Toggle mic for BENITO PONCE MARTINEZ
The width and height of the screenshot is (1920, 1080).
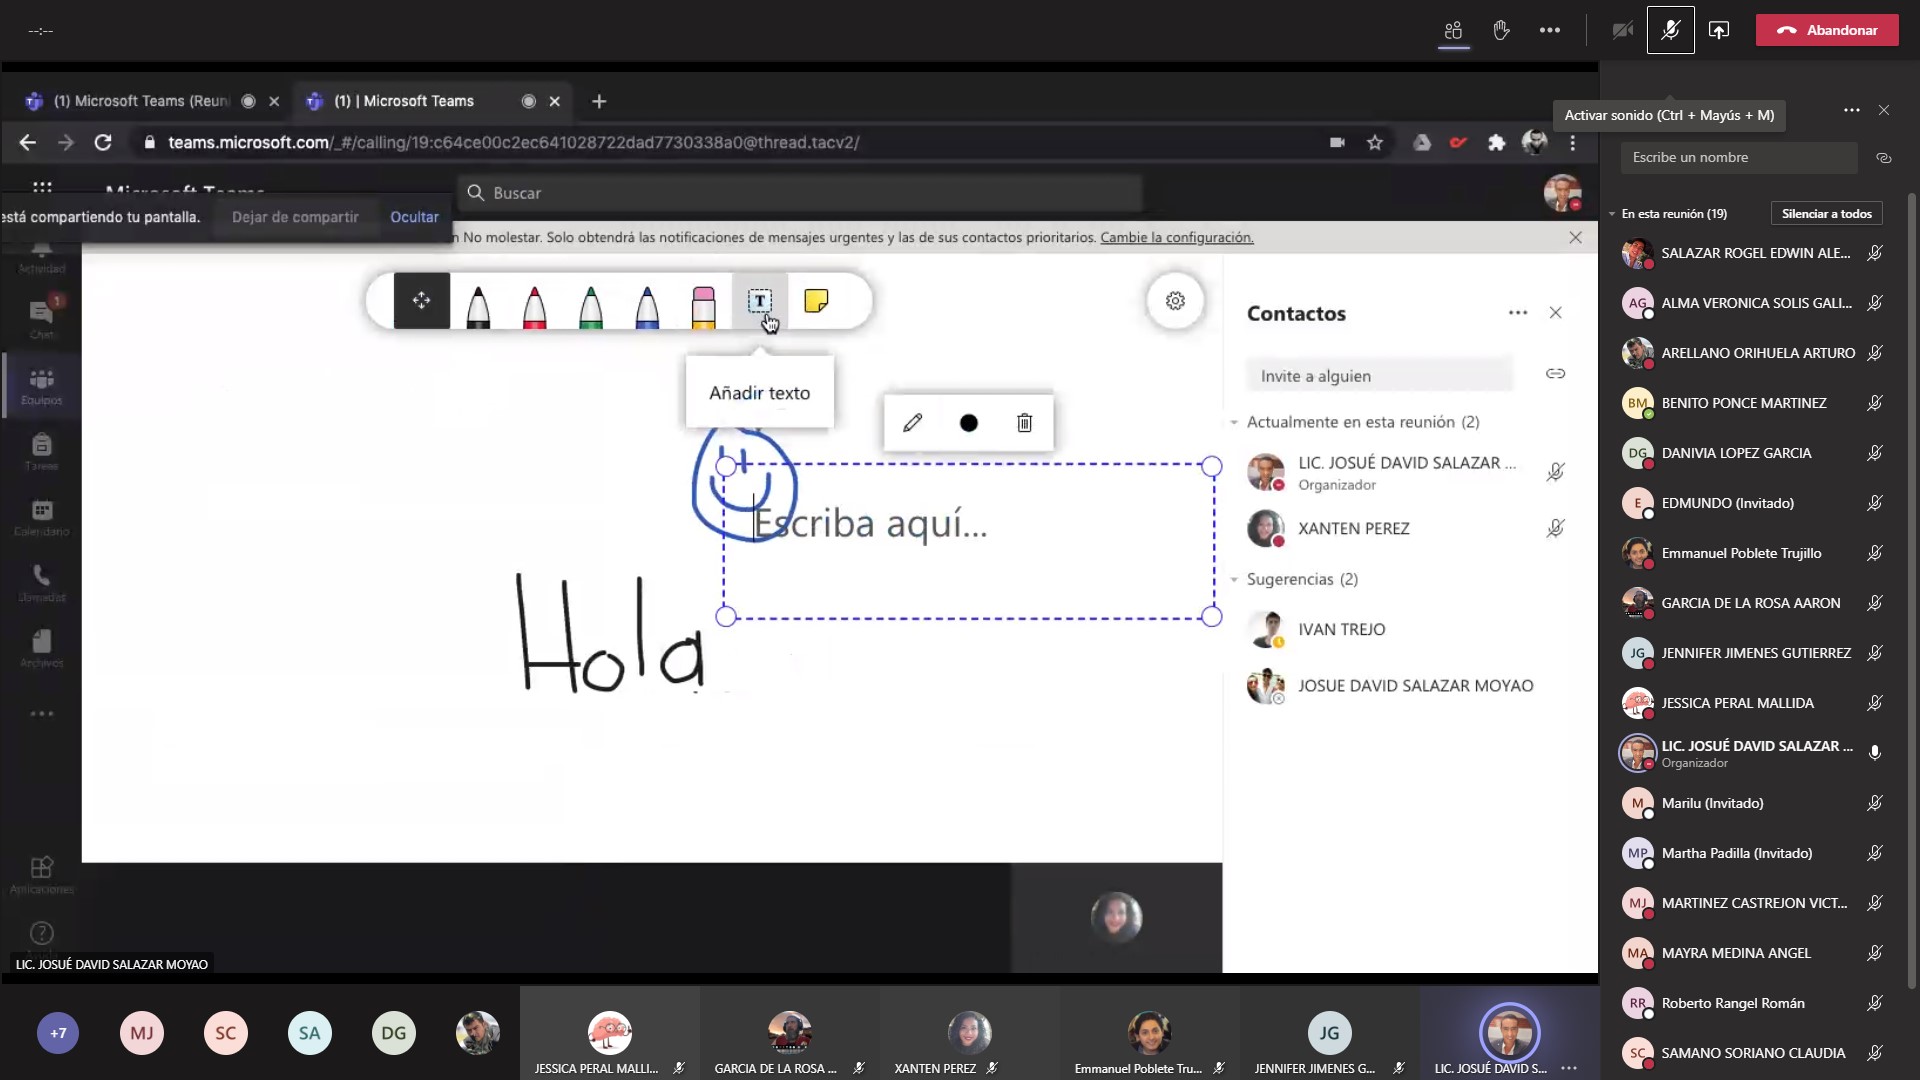[1875, 403]
